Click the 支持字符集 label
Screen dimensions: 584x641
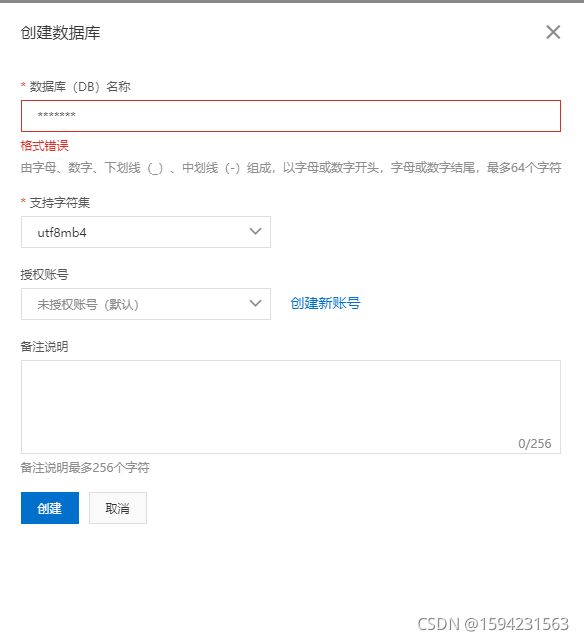[60, 202]
